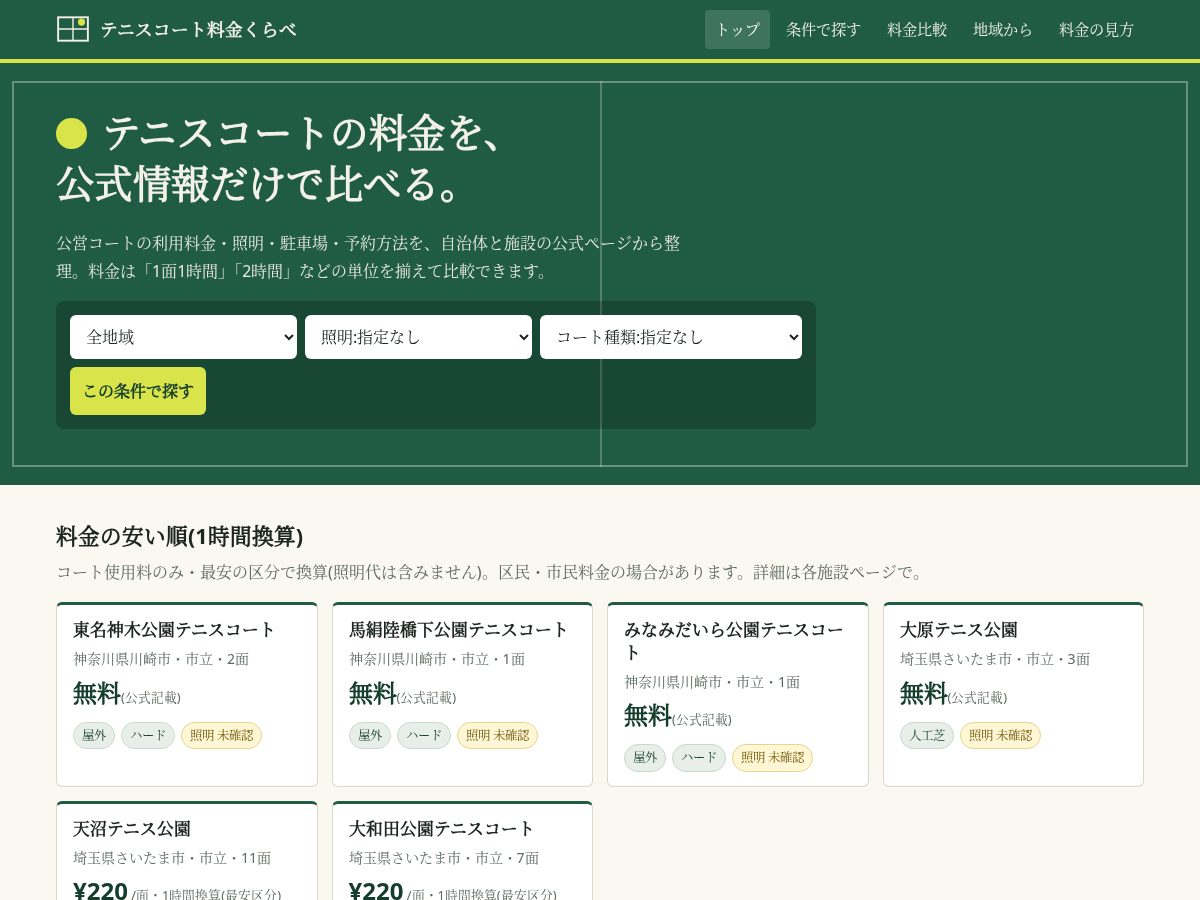Click ハード tag on 馬絹陸橋下公園 card
The width and height of the screenshot is (1200, 900).
424,735
